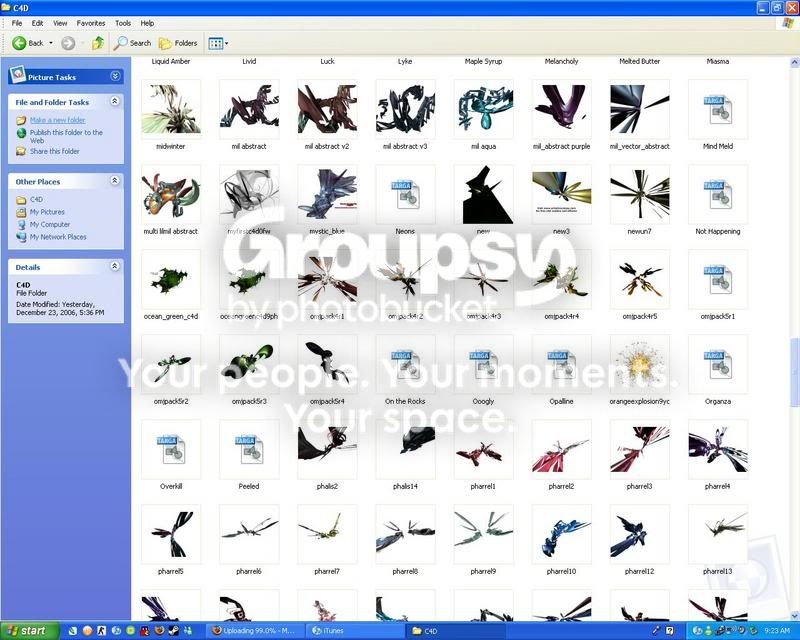800x640 pixels.
Task: Go back with the Back arrow icon
Action: [19, 43]
